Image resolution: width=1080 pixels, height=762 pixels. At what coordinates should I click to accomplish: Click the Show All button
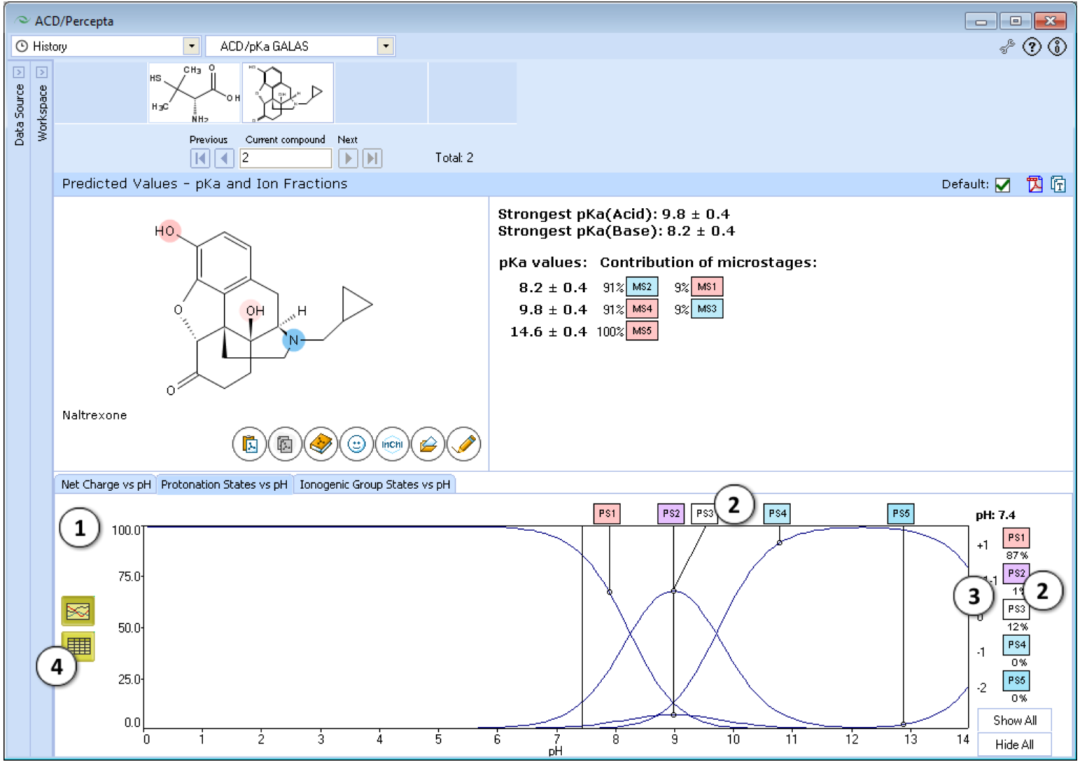point(1014,720)
